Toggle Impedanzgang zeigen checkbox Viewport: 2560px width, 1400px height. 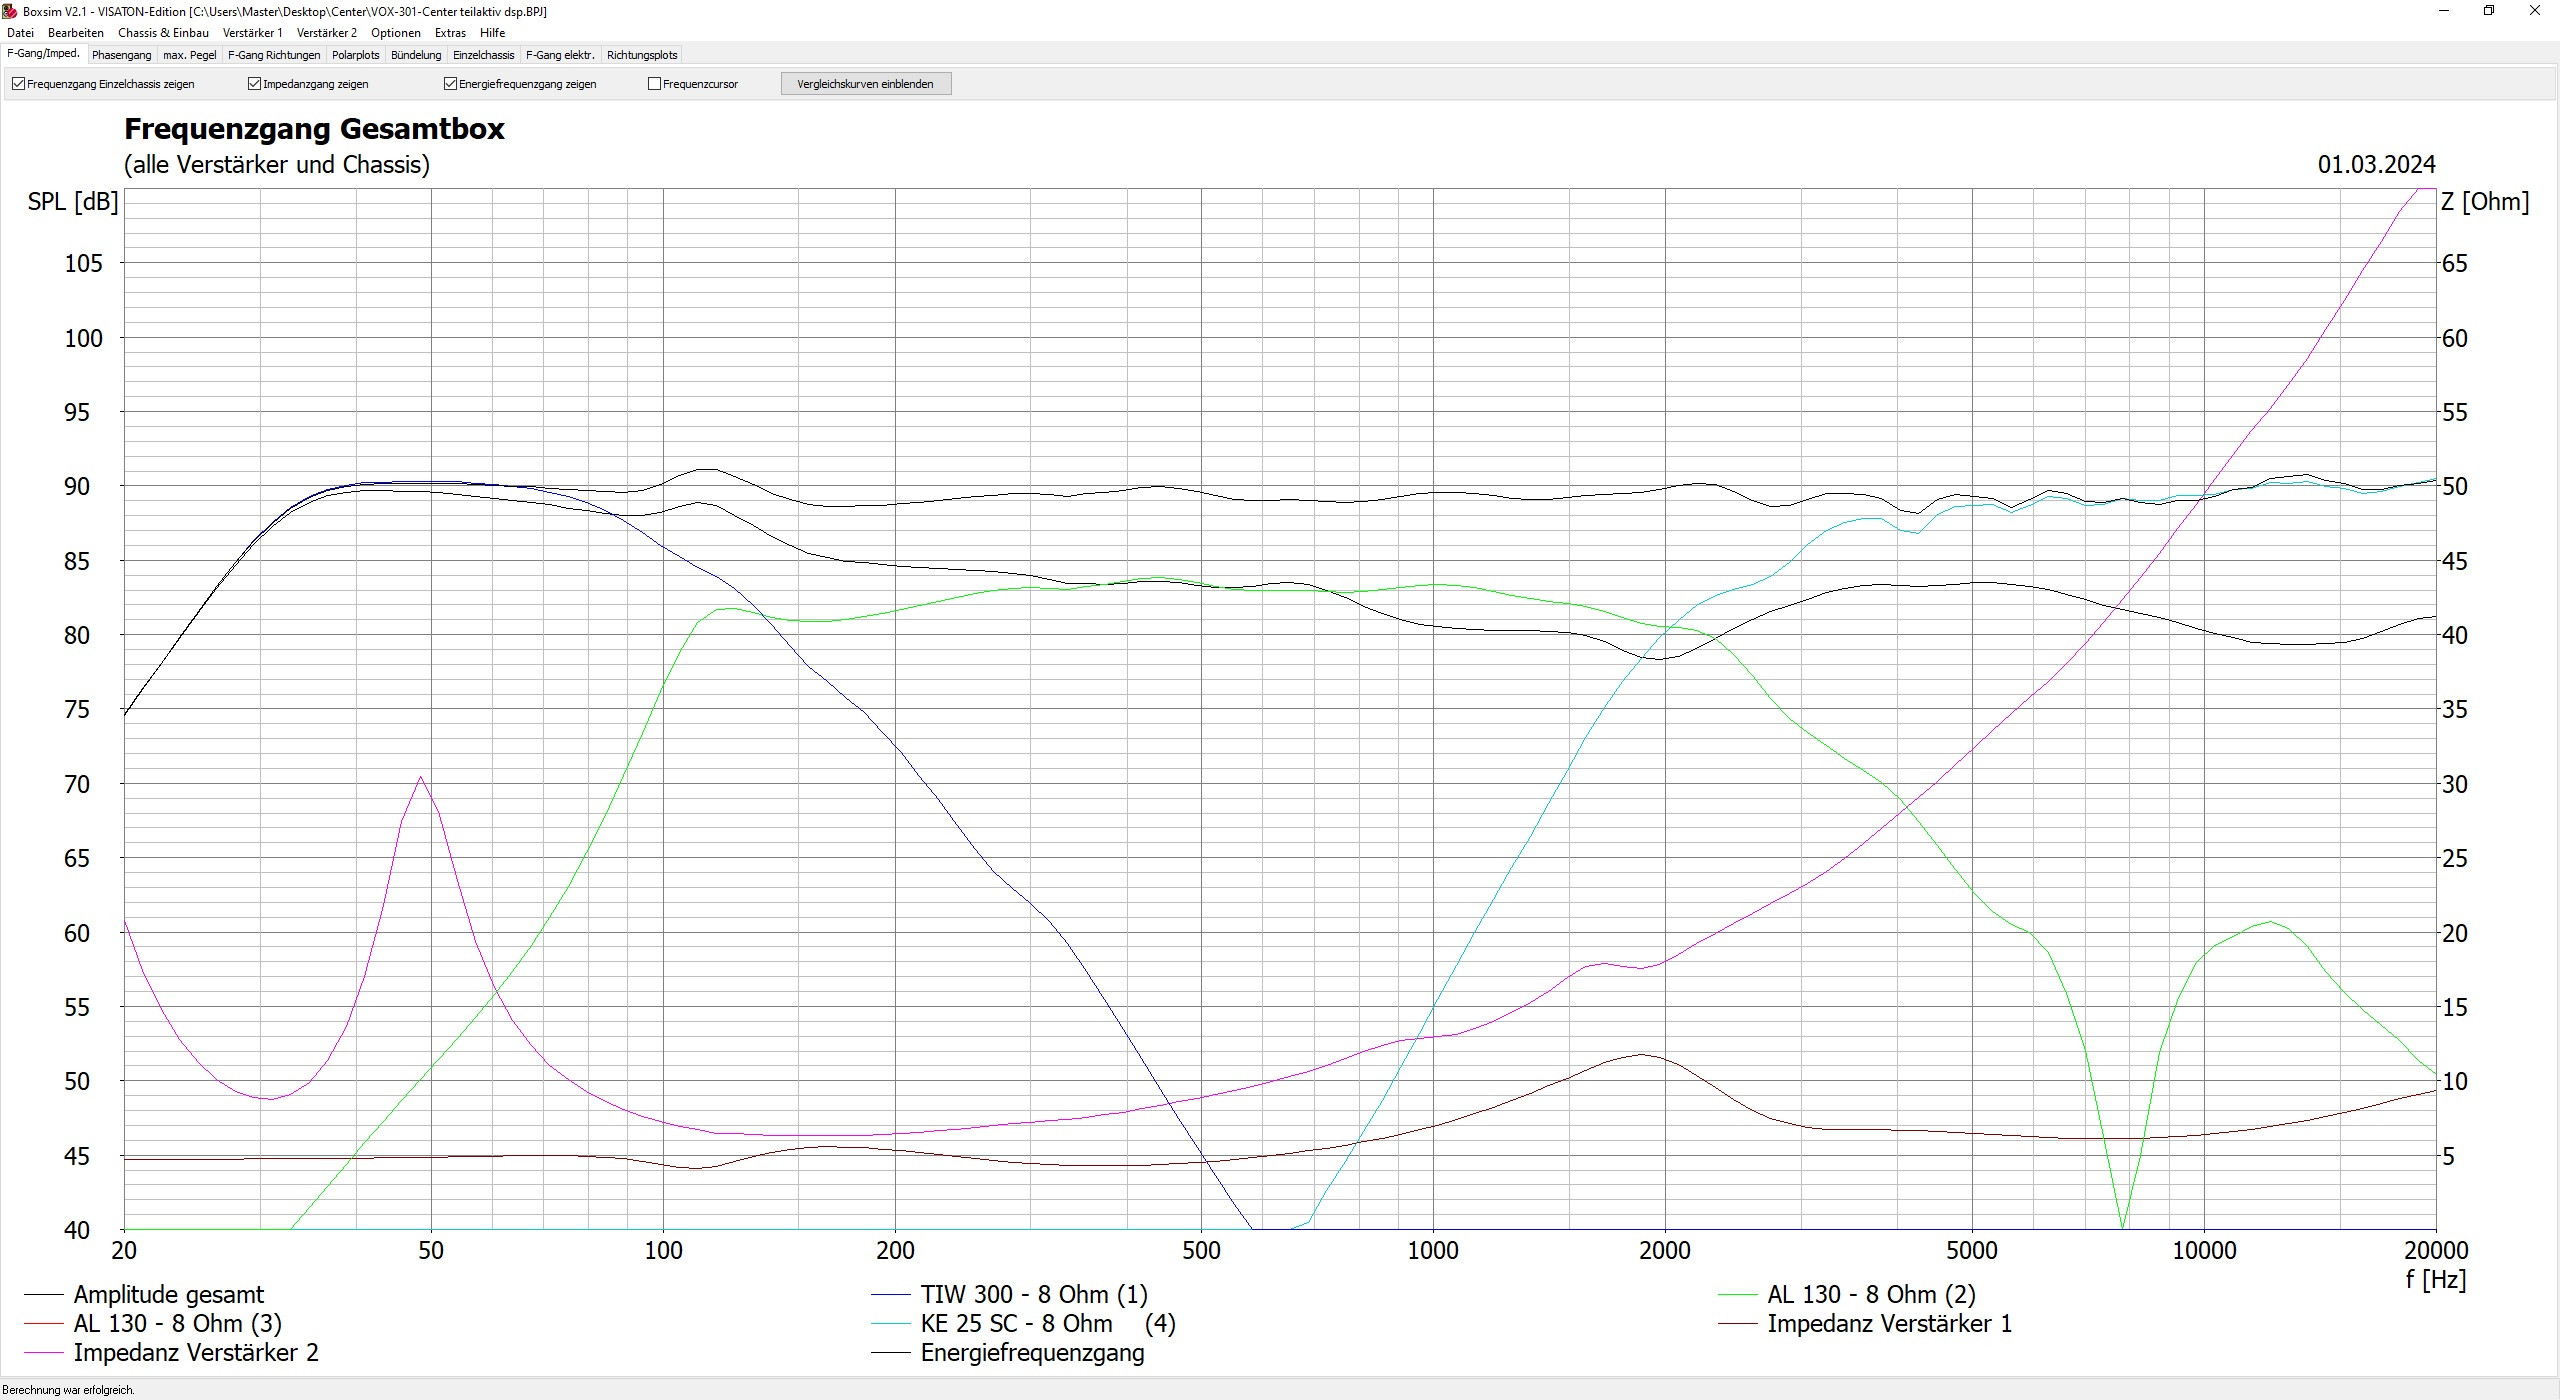tap(254, 84)
